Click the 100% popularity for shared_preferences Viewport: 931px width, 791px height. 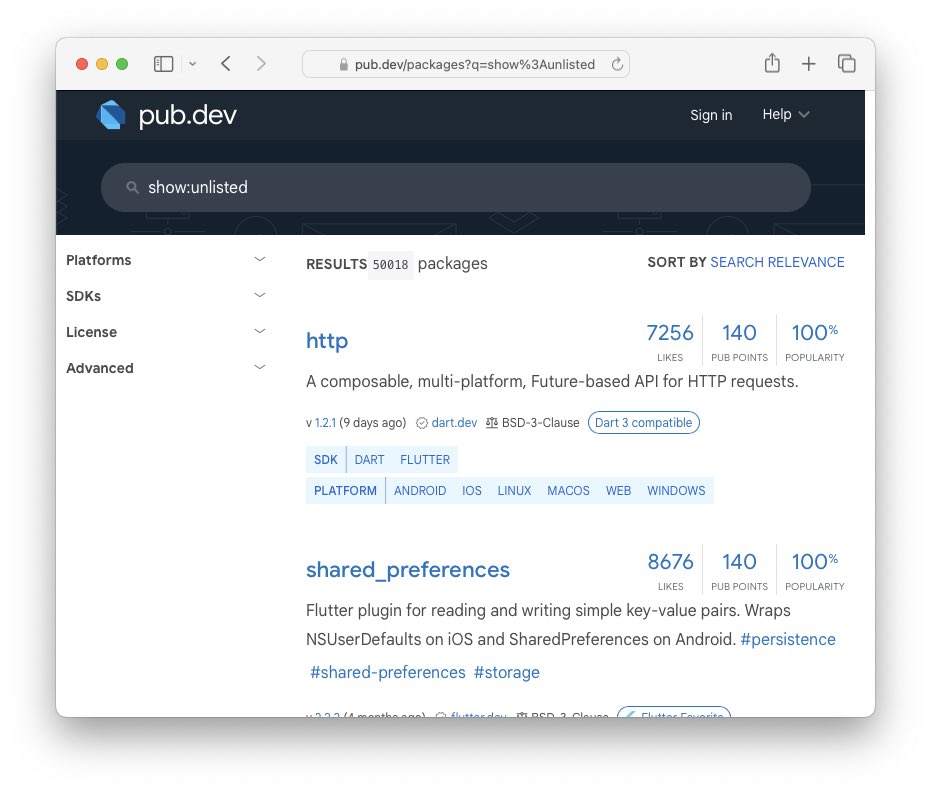pyautogui.click(x=815, y=562)
